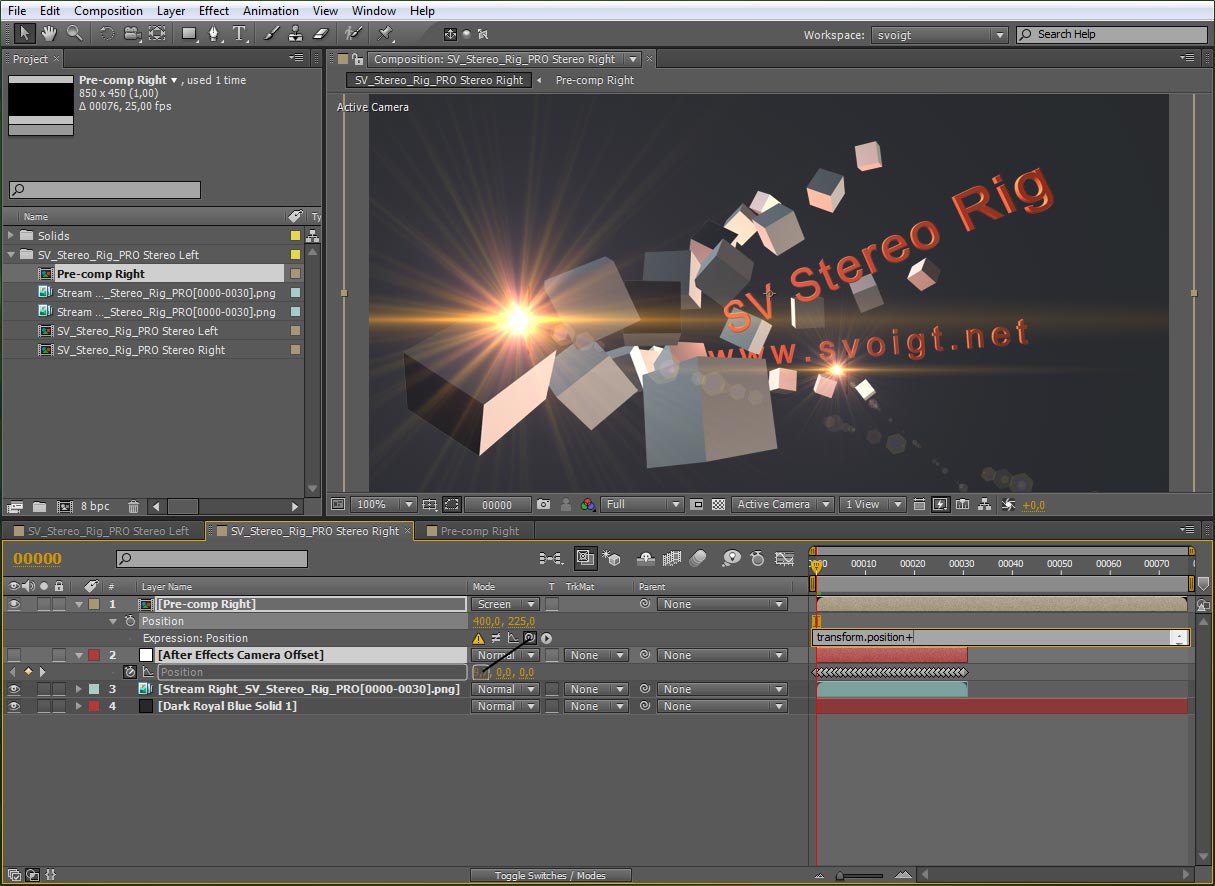This screenshot has width=1215, height=886.
Task: Open comp flowchart icon in viewer bar
Action: tap(984, 505)
